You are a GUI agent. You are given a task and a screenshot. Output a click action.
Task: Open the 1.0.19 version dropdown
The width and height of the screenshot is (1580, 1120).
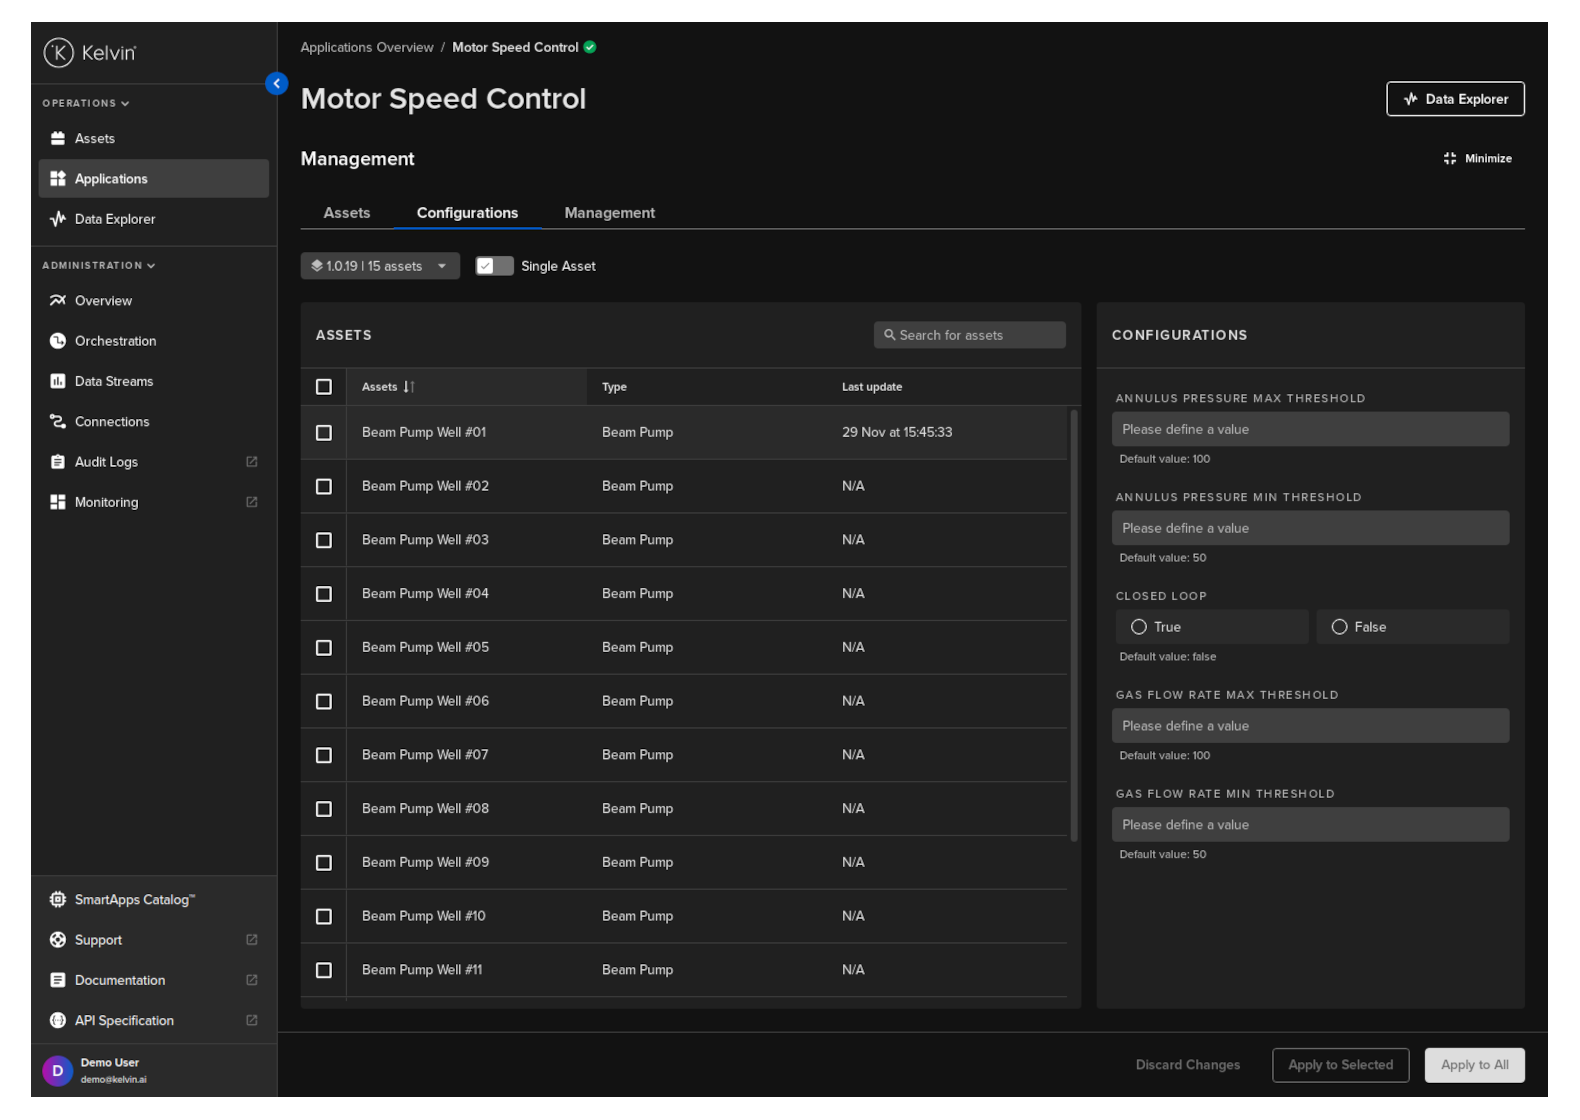[380, 266]
